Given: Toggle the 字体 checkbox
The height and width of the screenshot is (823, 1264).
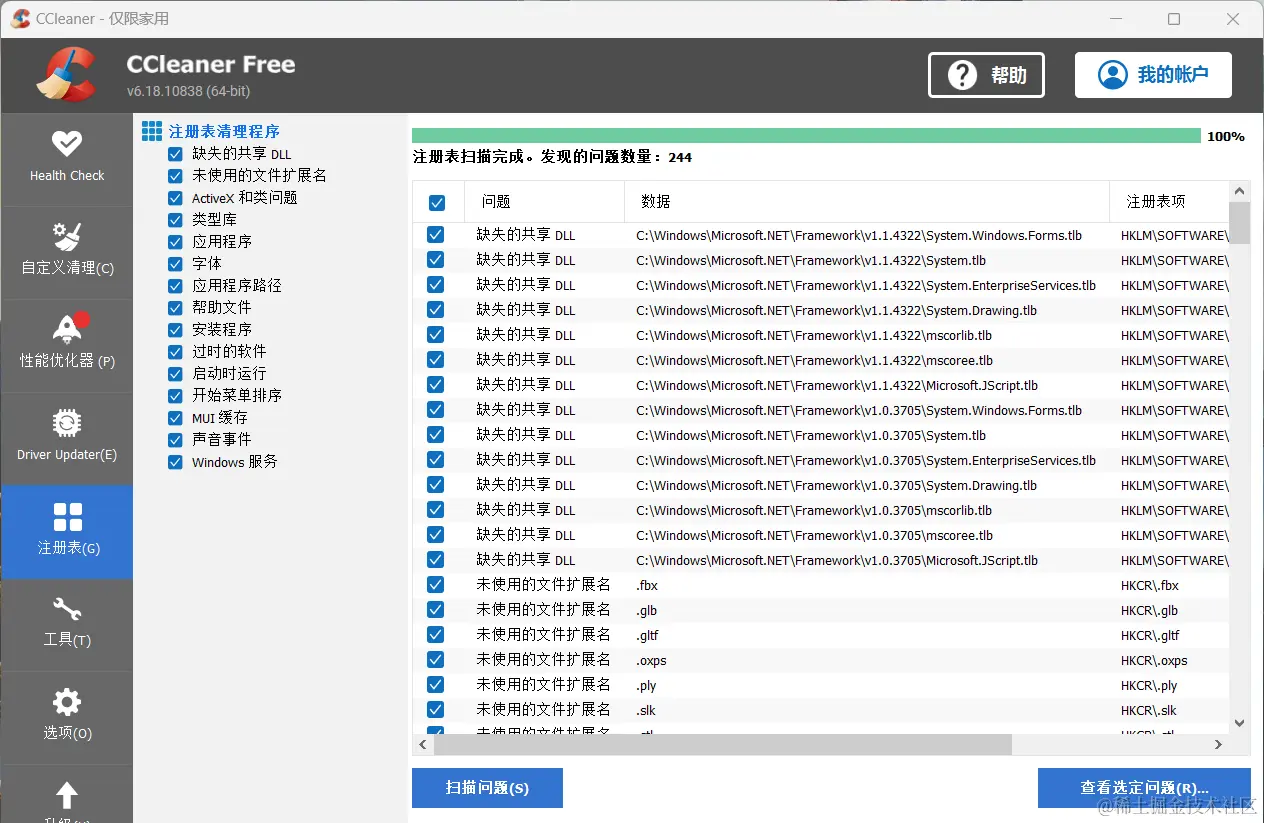Looking at the screenshot, I should click(175, 264).
